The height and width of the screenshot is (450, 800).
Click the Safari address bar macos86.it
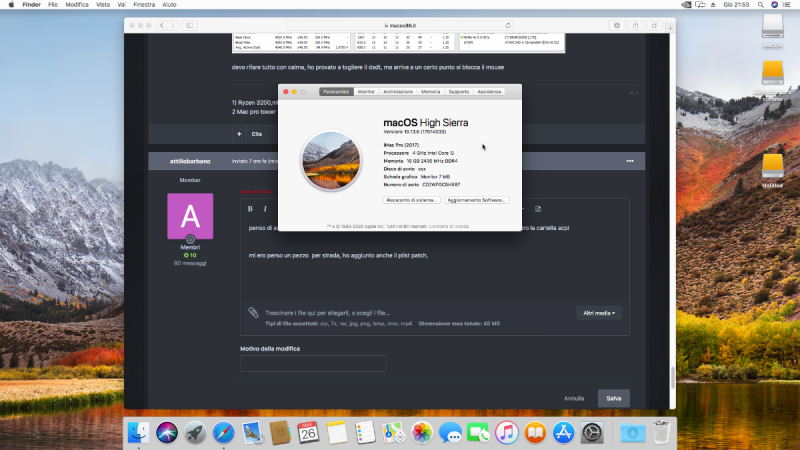point(402,26)
